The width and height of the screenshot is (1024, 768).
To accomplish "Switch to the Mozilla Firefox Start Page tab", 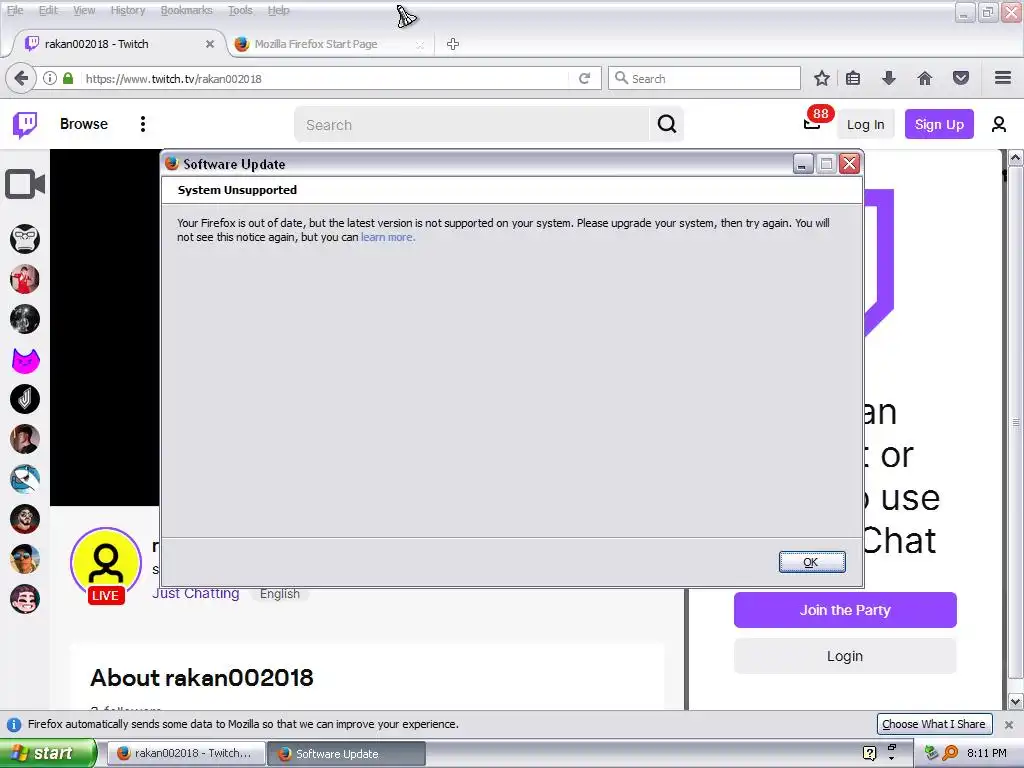I will tap(329, 44).
